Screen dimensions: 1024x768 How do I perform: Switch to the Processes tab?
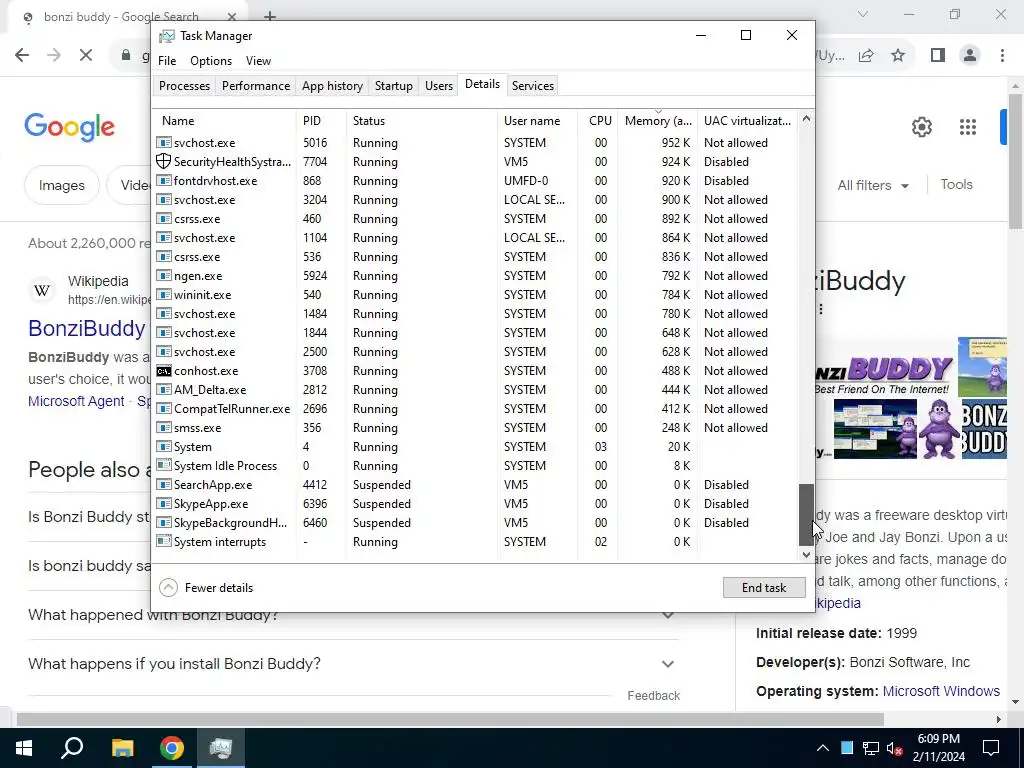(184, 86)
